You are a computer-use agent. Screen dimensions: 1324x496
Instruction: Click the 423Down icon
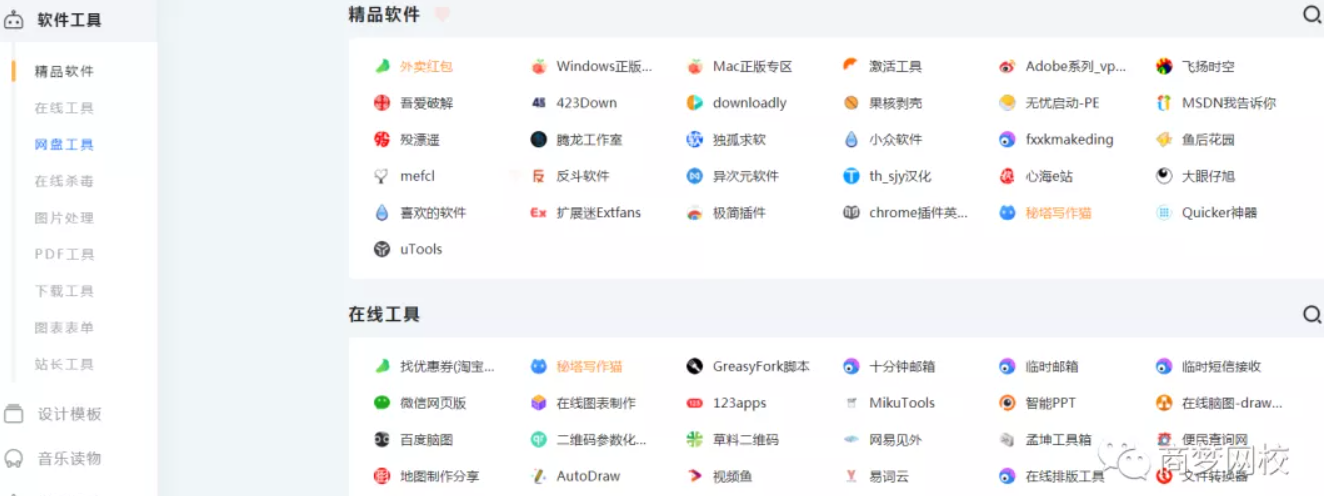coord(538,103)
